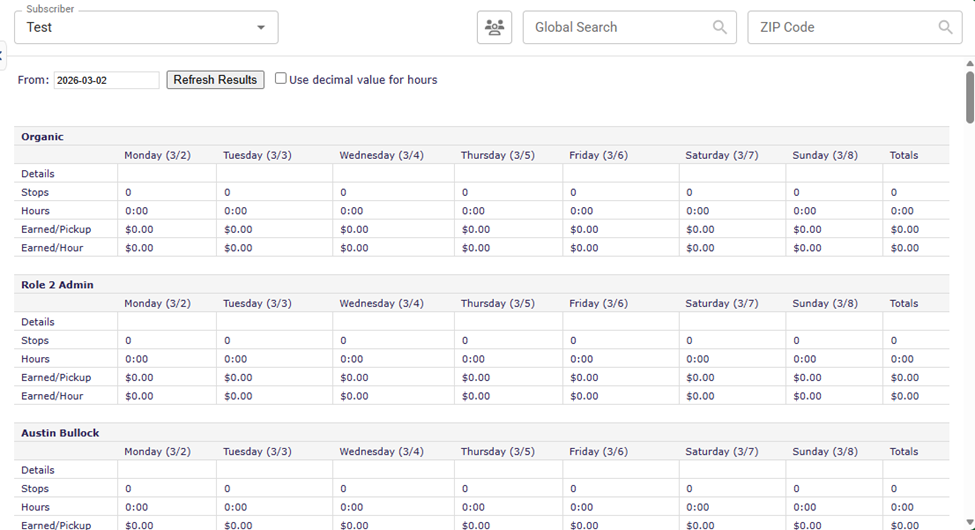Click Organic's Monday (3/2) column header

[157, 155]
